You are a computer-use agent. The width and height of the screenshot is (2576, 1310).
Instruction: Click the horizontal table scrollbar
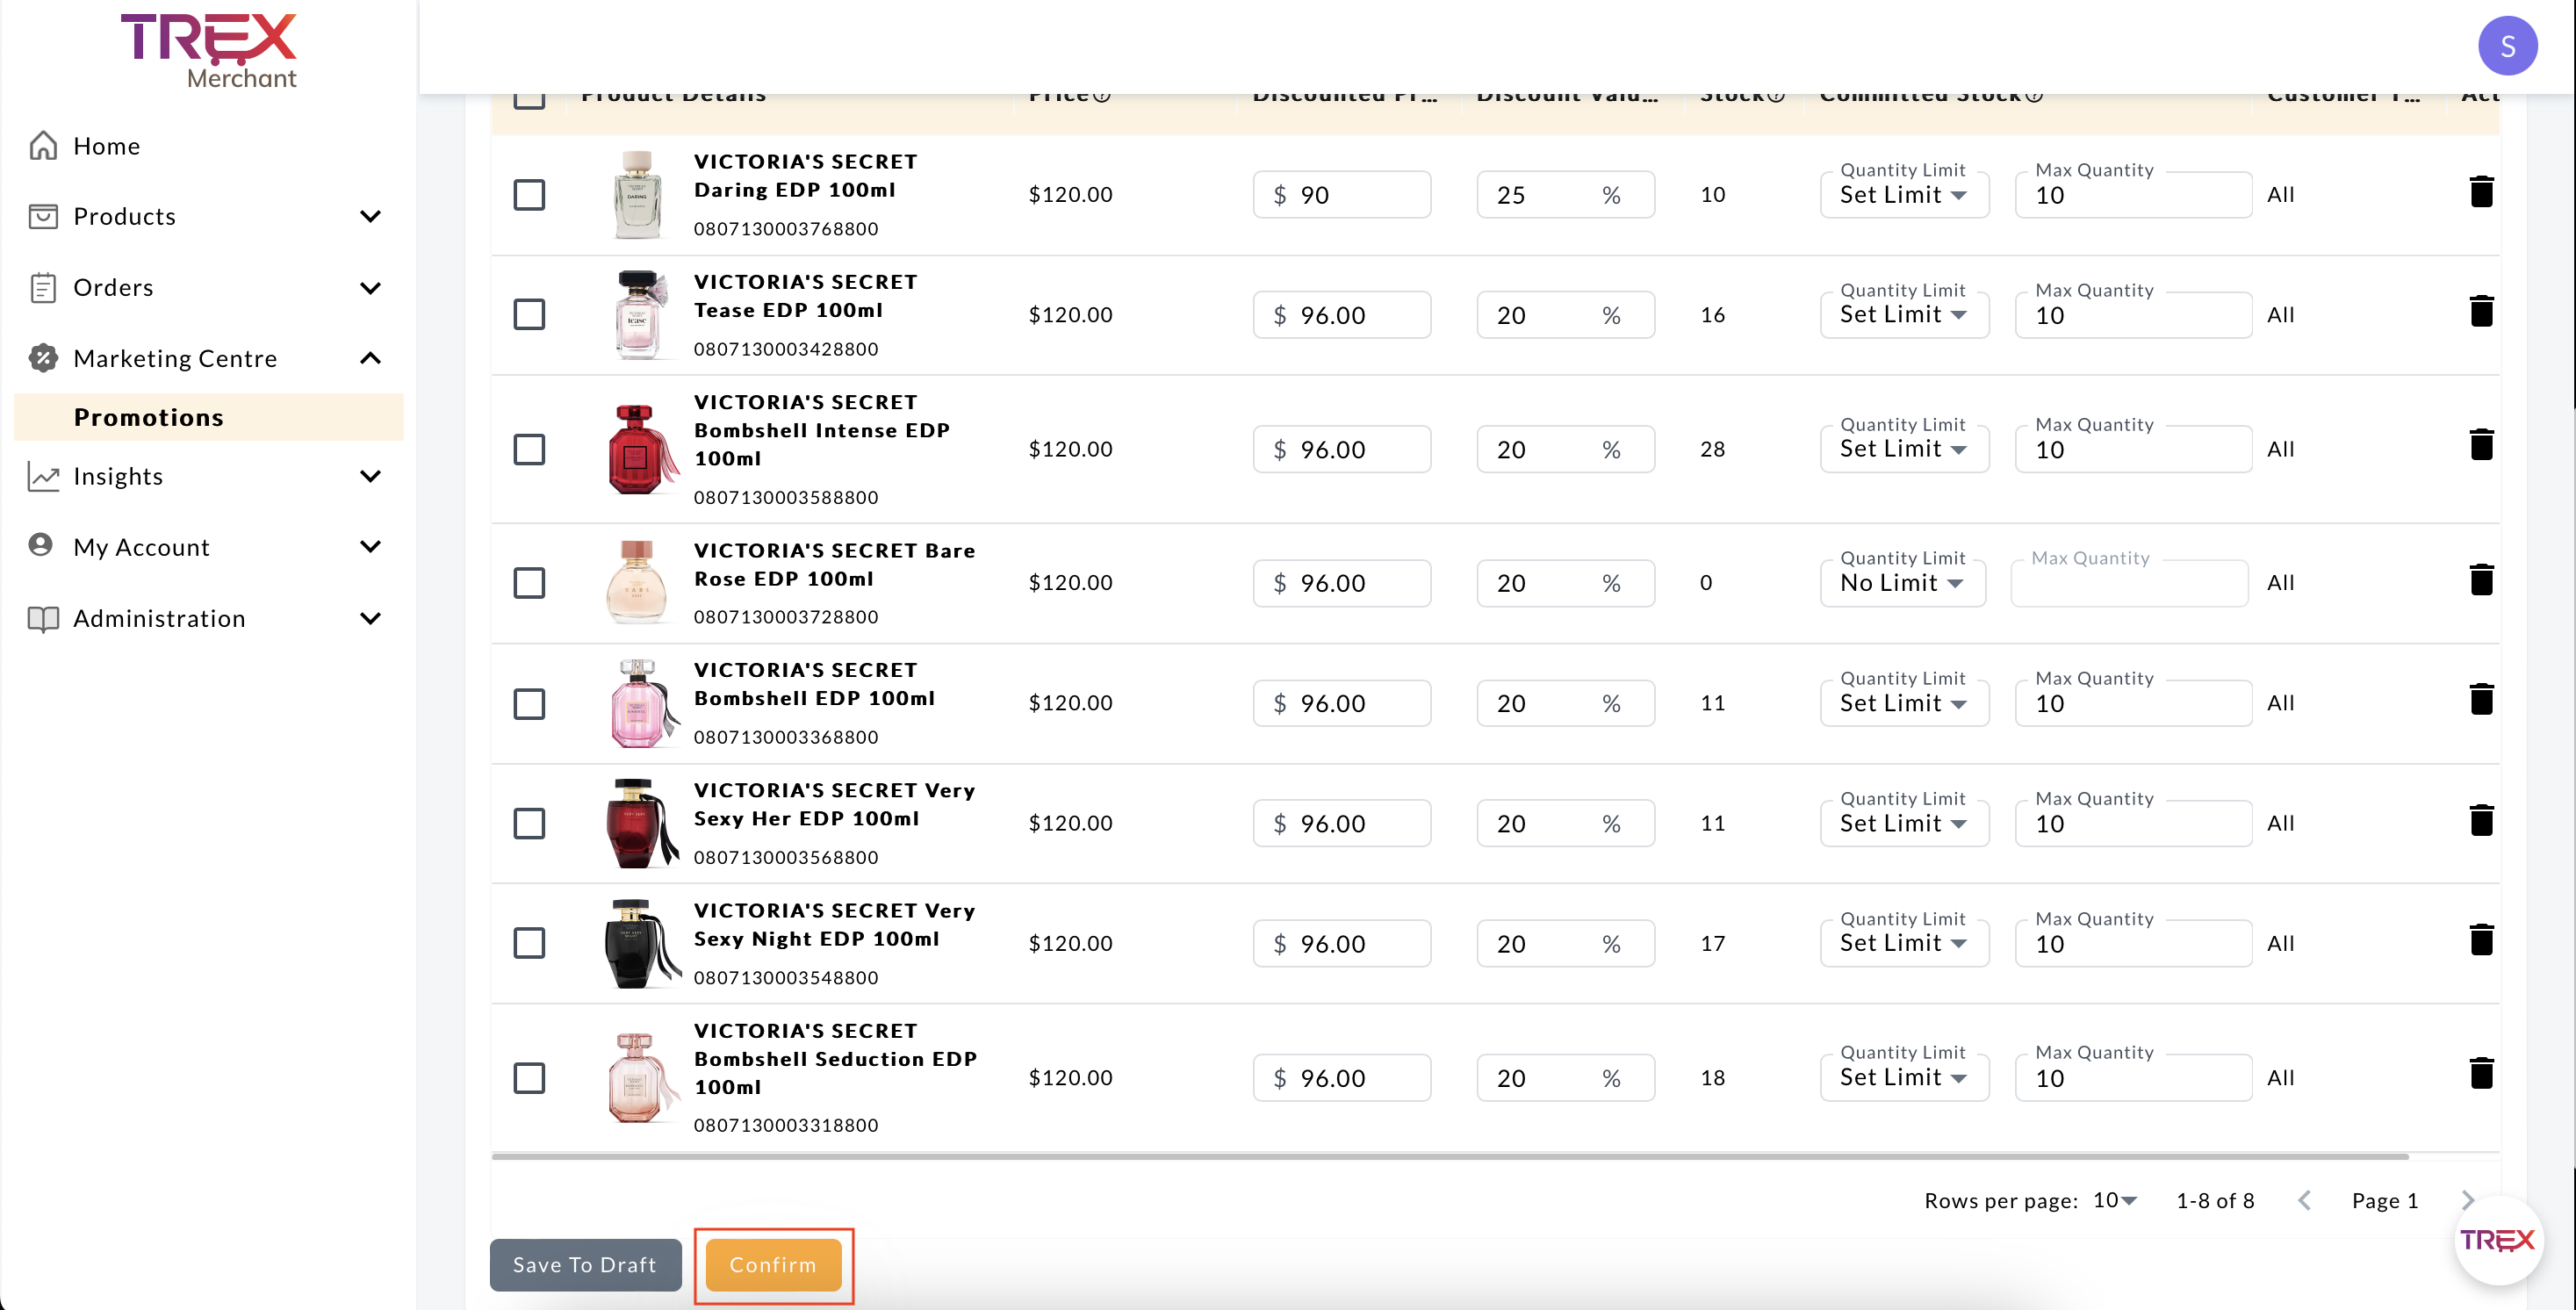pyautogui.click(x=1449, y=1156)
